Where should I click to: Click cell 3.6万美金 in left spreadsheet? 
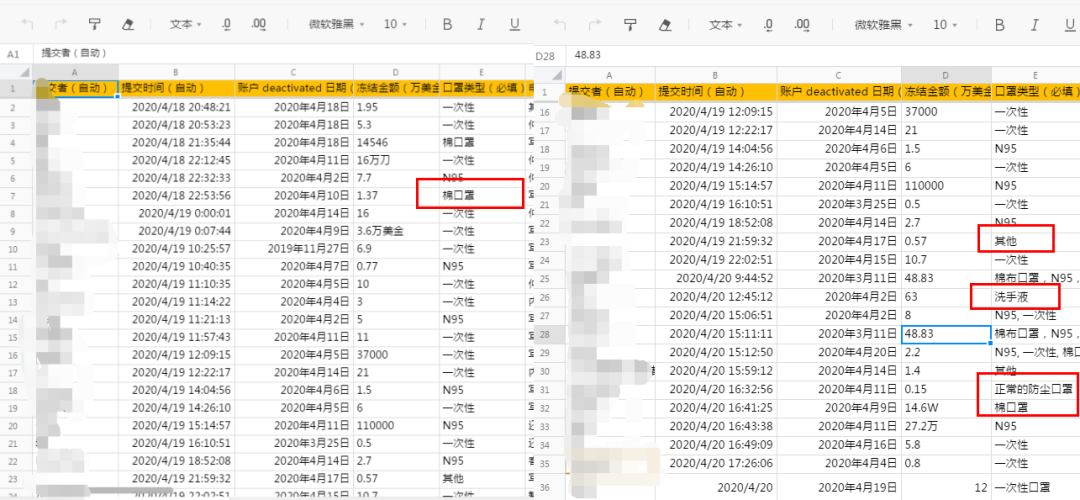[x=396, y=231]
